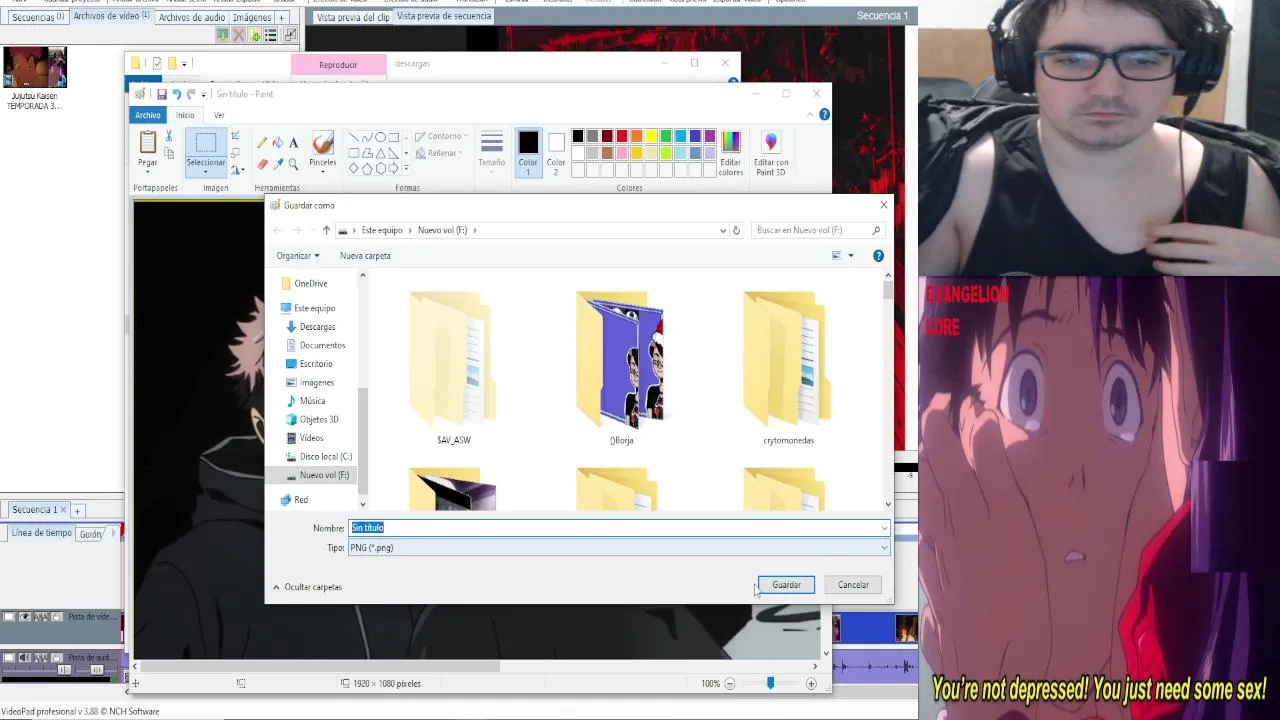The width and height of the screenshot is (1280, 720).
Task: Click the red delete X in VideoPad bin
Action: tap(238, 35)
